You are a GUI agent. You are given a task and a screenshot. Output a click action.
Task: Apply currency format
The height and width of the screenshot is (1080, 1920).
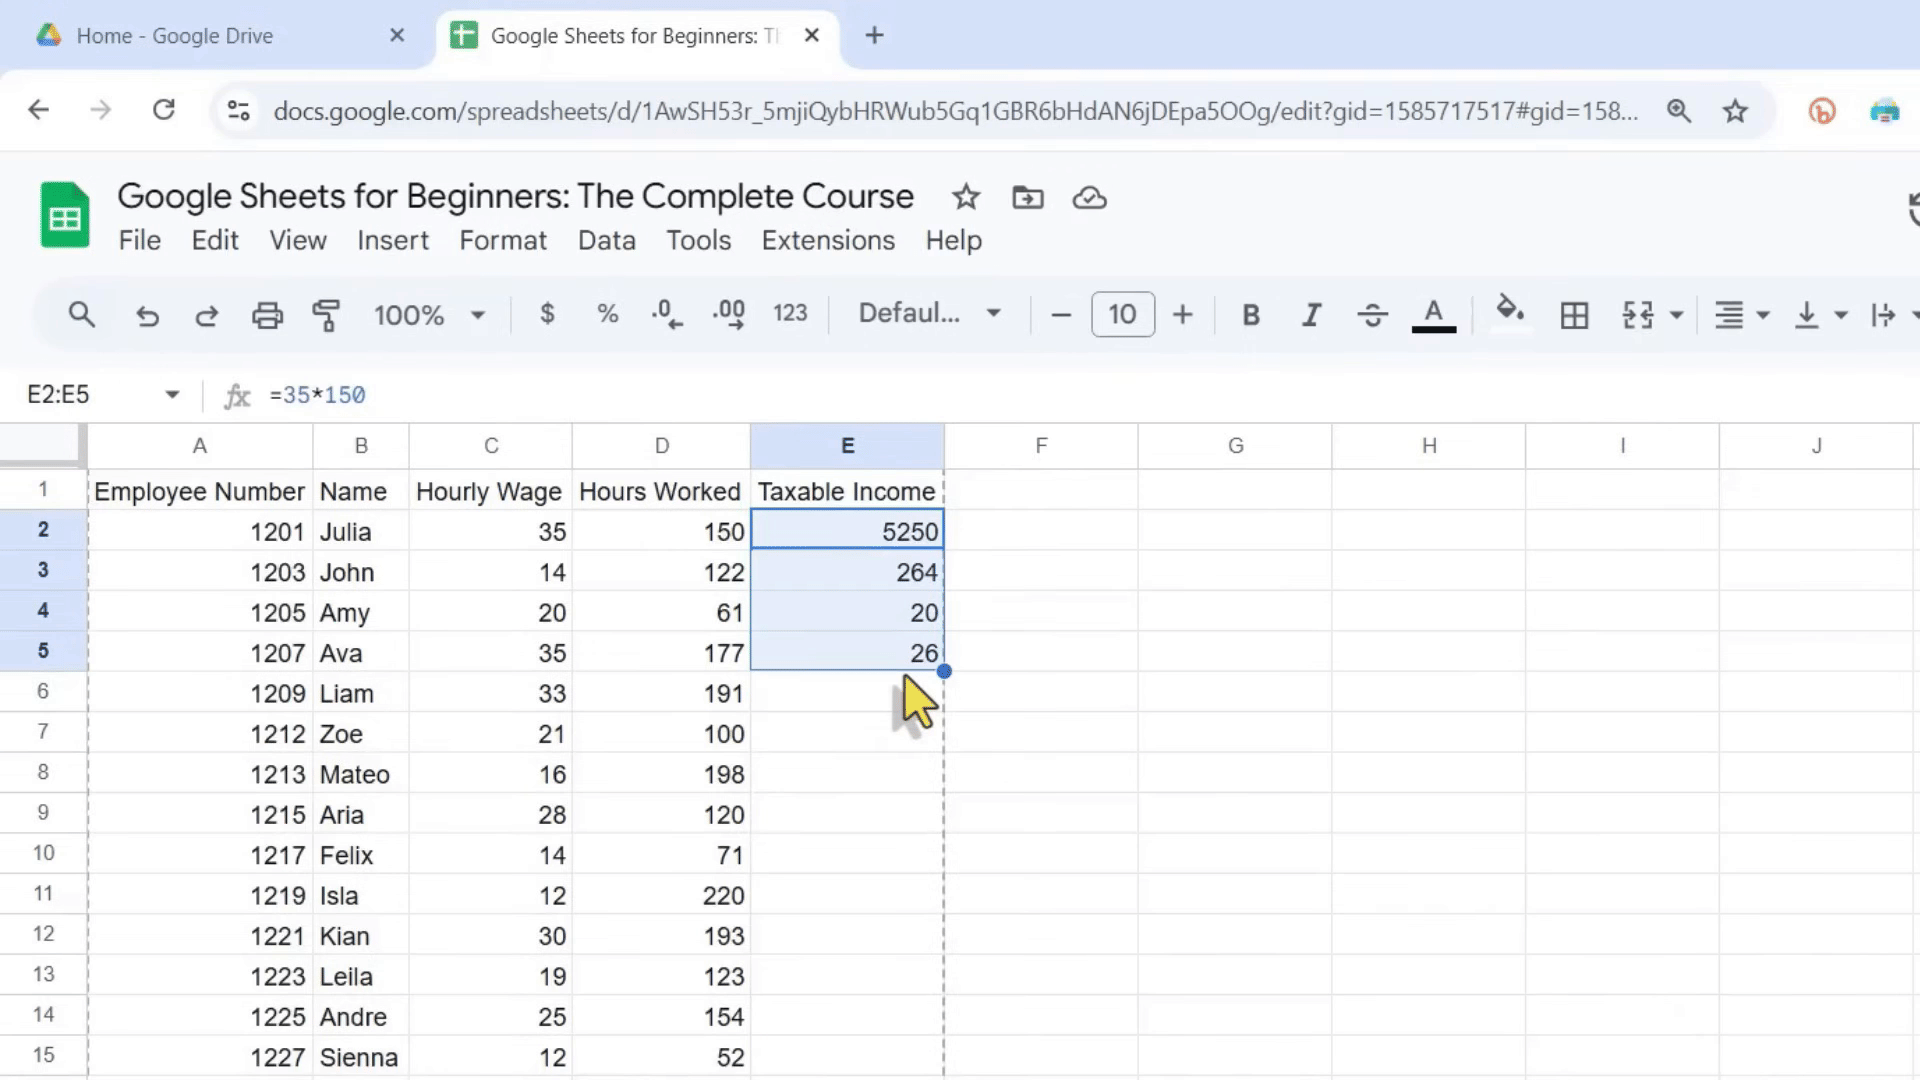pyautogui.click(x=547, y=314)
